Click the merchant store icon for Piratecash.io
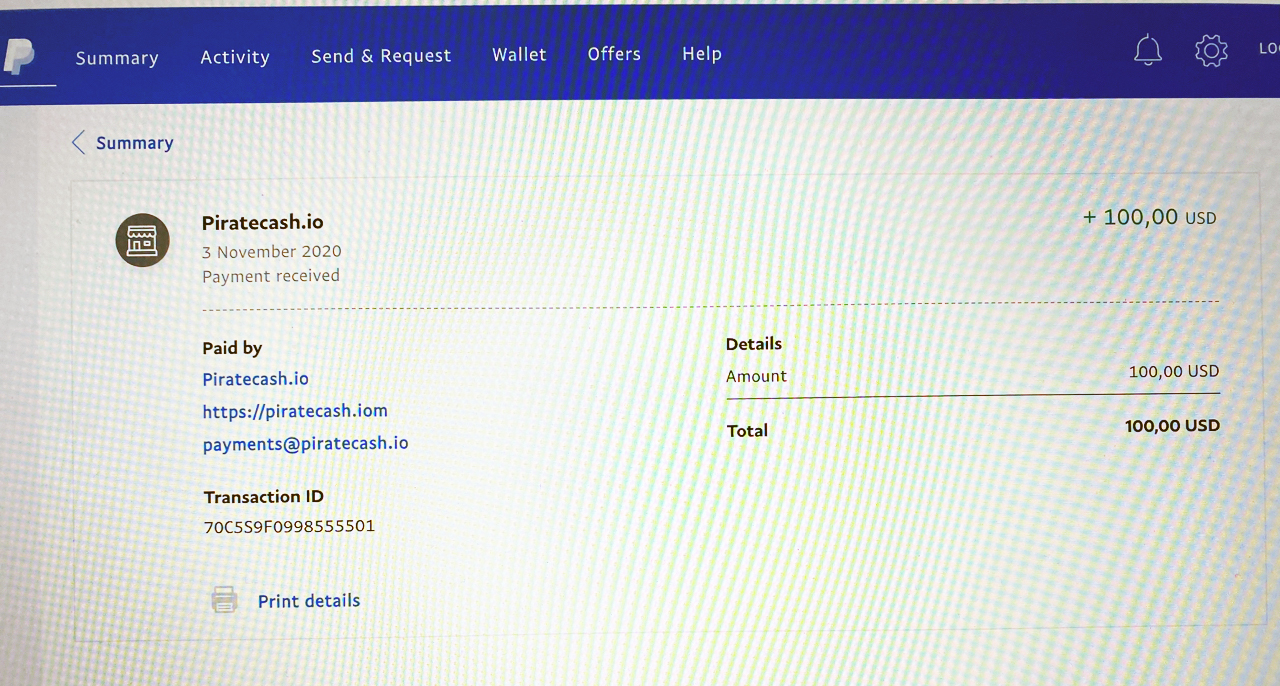Screen dimensions: 1280x686 coord(142,240)
